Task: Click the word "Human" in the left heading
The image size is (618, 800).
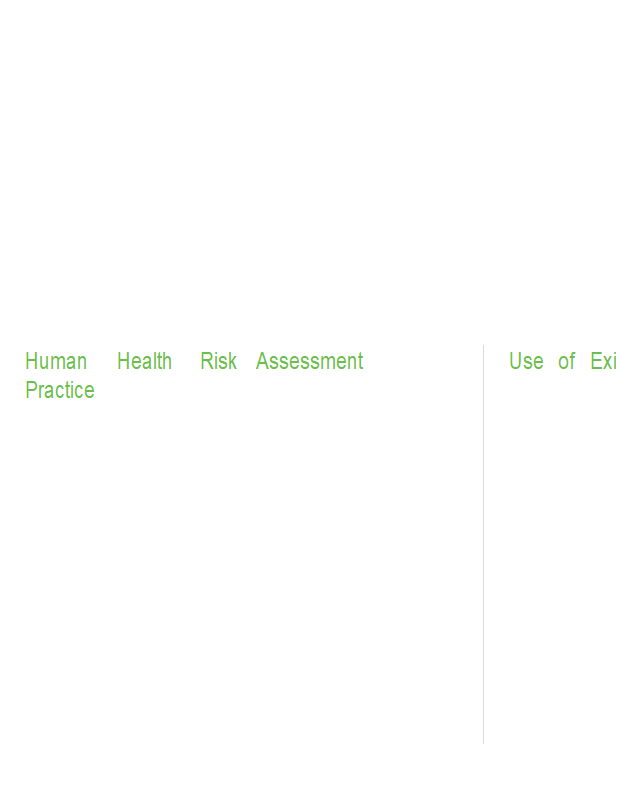Action: click(56, 362)
